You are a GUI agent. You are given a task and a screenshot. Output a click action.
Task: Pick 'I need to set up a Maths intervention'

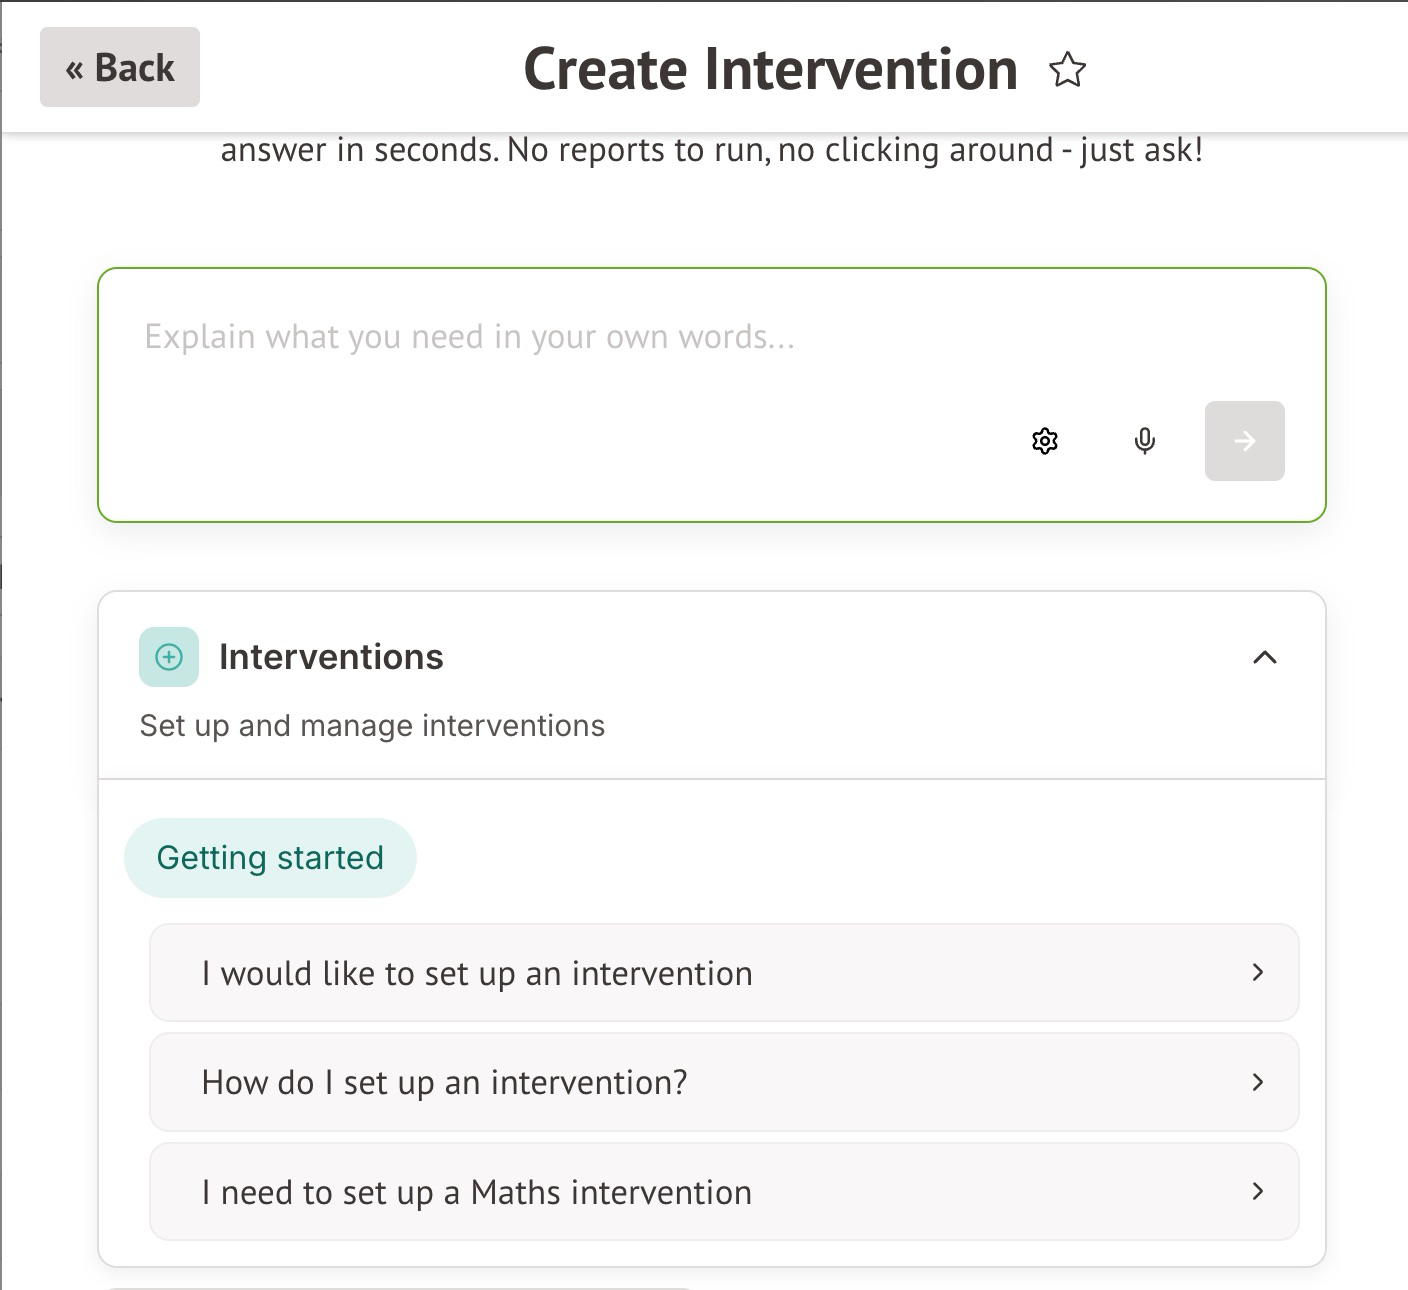[477, 1192]
